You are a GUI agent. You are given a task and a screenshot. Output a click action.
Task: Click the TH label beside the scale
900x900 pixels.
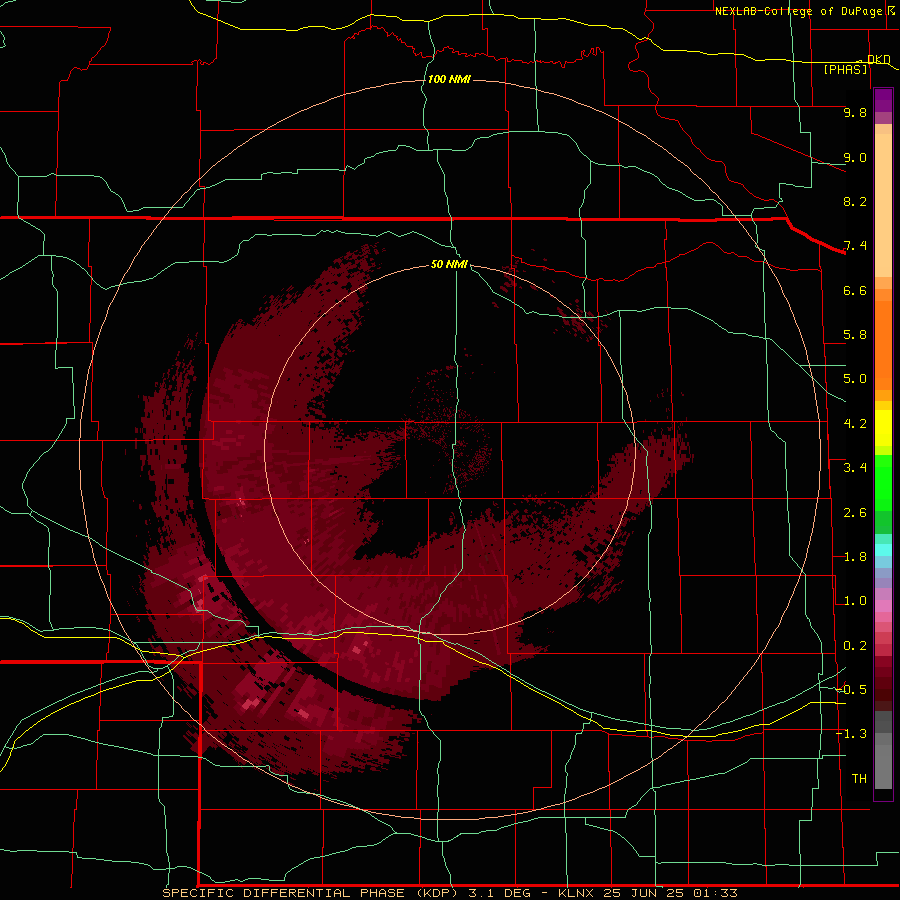coord(859,779)
